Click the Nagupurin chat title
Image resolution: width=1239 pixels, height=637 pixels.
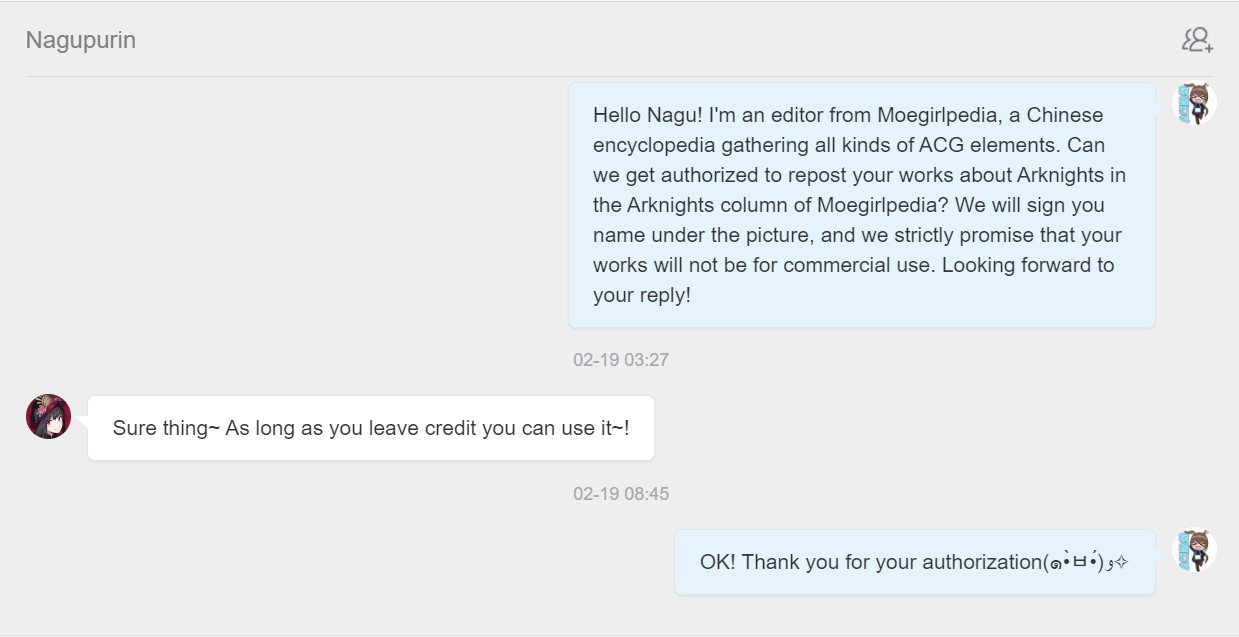(81, 40)
